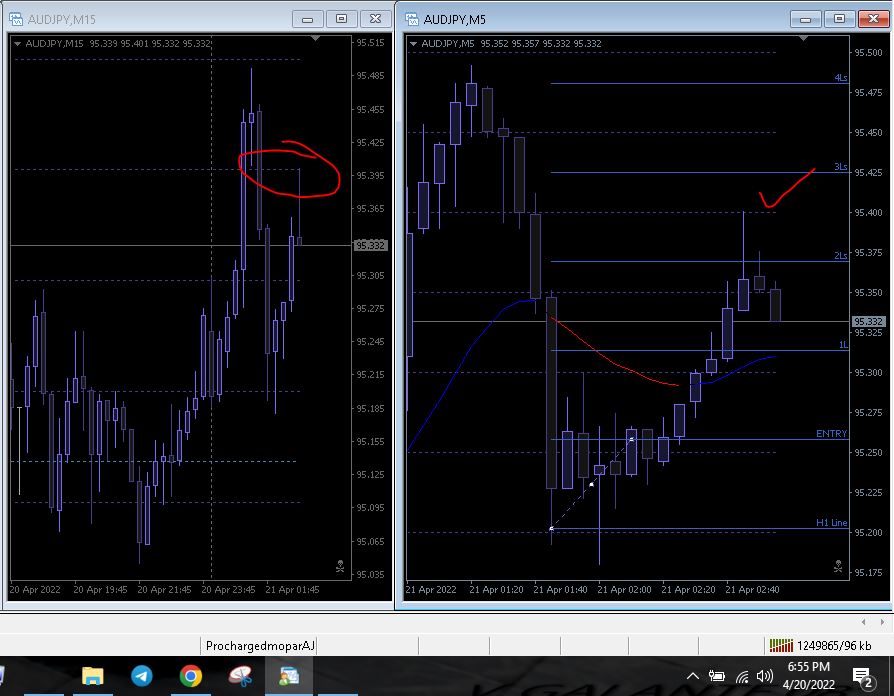Open the volume speaker tray icon

click(x=765, y=676)
